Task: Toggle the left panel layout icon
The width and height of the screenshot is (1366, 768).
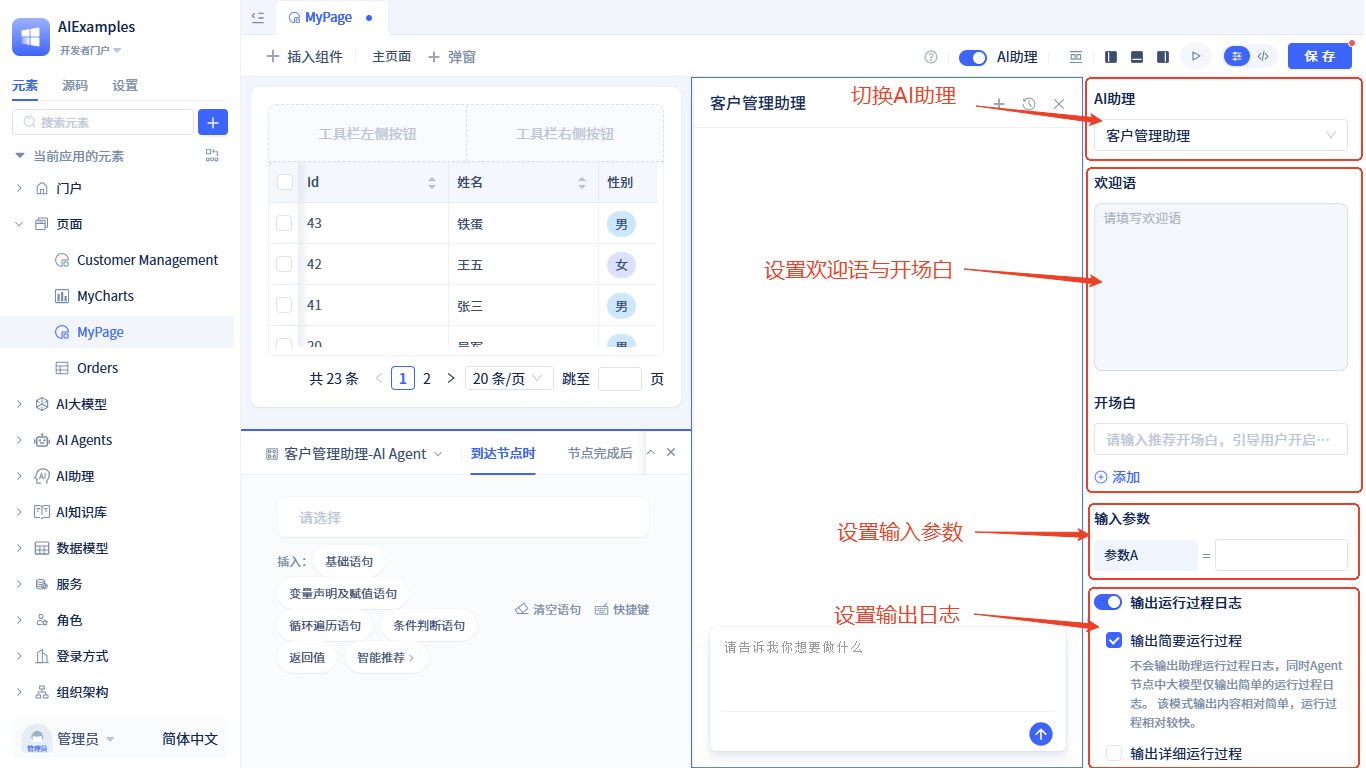Action: 1111,57
